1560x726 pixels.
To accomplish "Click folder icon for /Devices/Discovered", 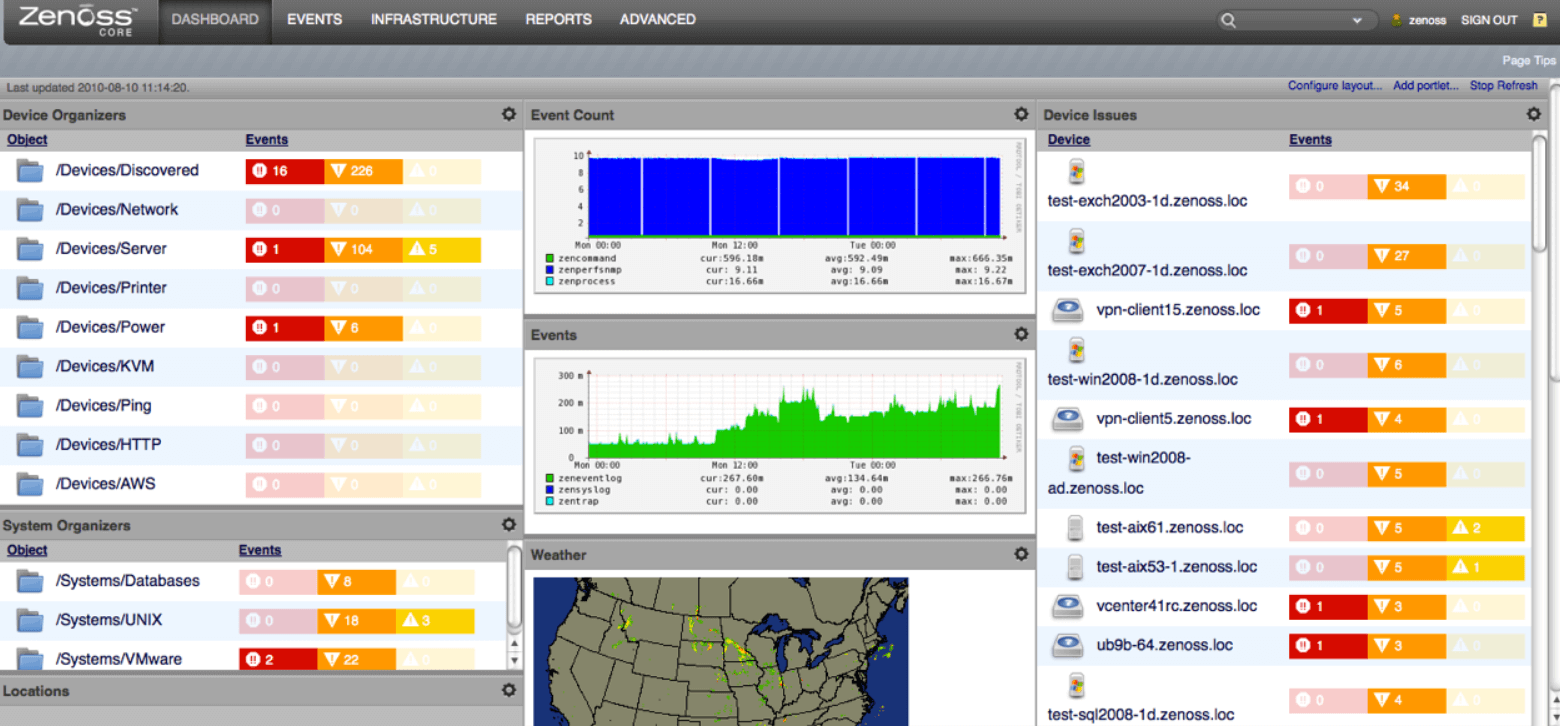I will (x=30, y=171).
